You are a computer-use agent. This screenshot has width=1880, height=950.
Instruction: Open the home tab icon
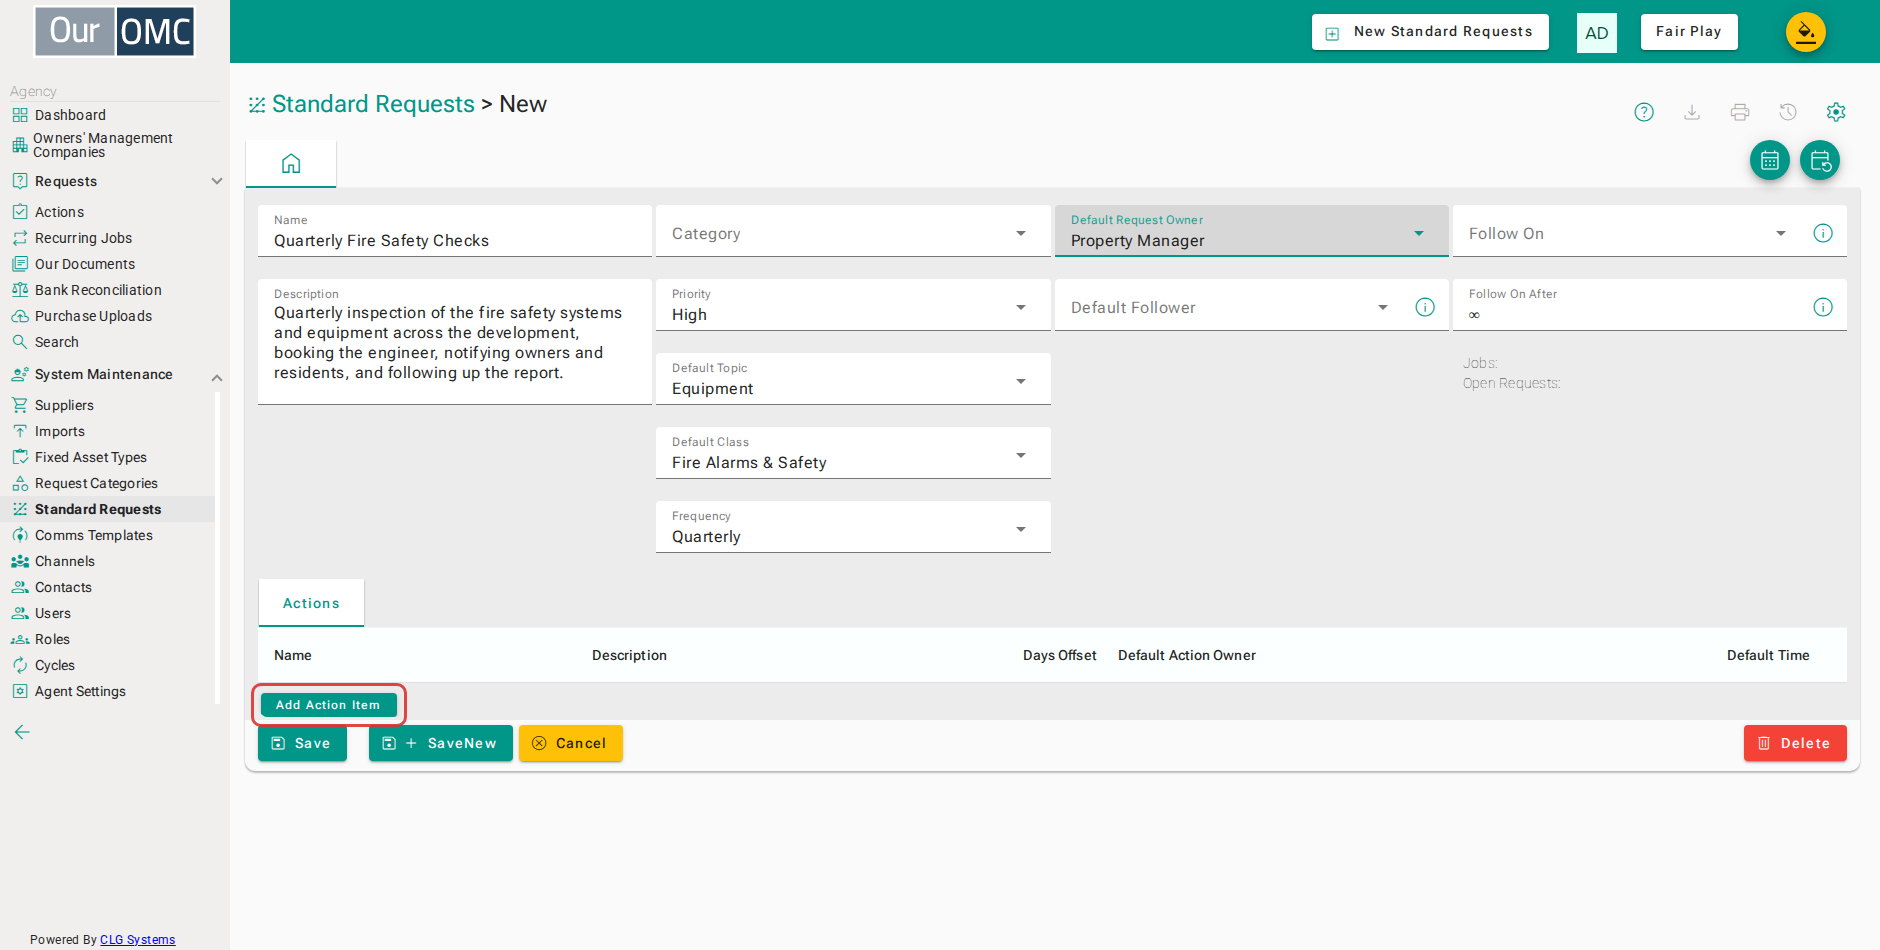291,163
